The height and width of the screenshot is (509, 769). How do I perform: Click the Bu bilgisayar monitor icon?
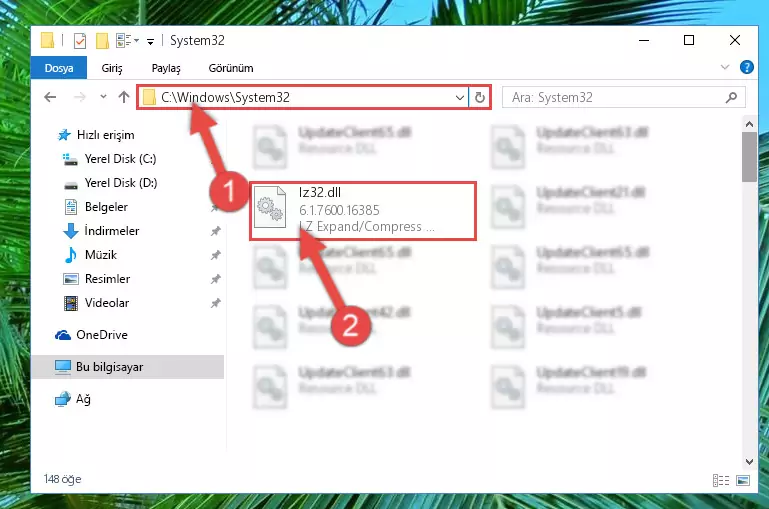[63, 367]
